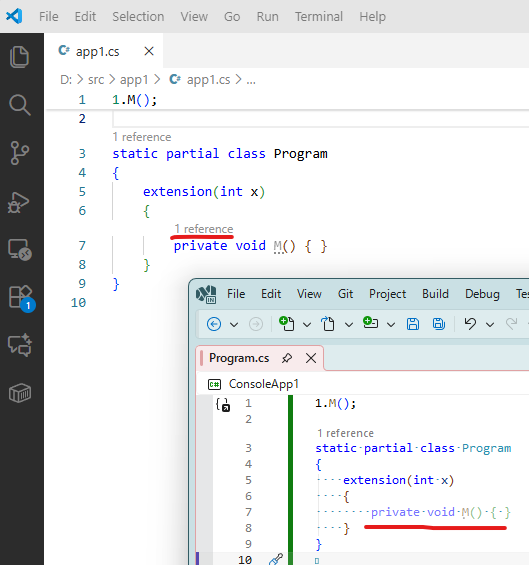Click the VS Code logo icon
This screenshot has width=529, height=565.
pyautogui.click(x=14, y=16)
